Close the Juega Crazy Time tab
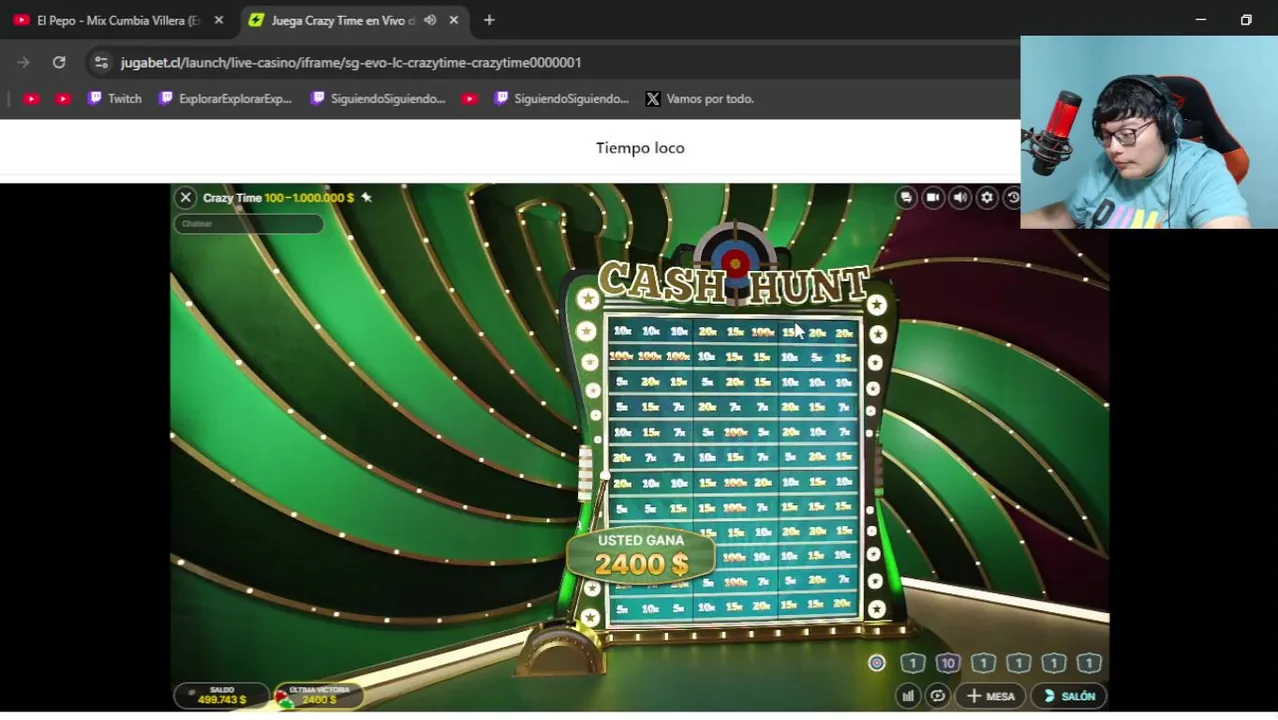The width and height of the screenshot is (1278, 720). click(454, 20)
